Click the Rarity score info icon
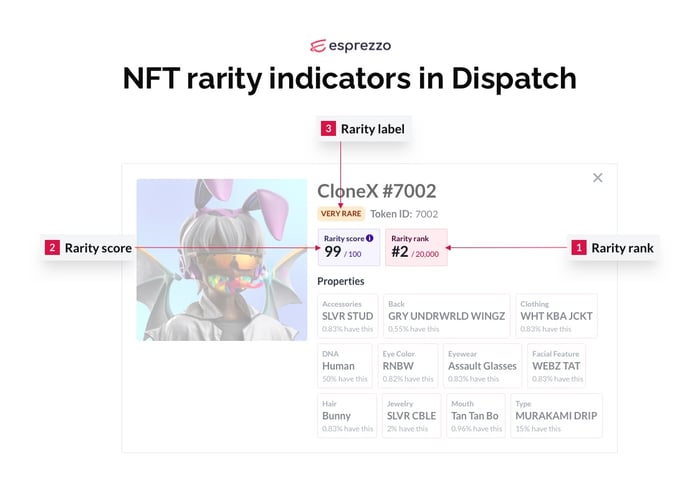Image resolution: width=700 pixels, height=493 pixels. pyautogui.click(x=370, y=238)
